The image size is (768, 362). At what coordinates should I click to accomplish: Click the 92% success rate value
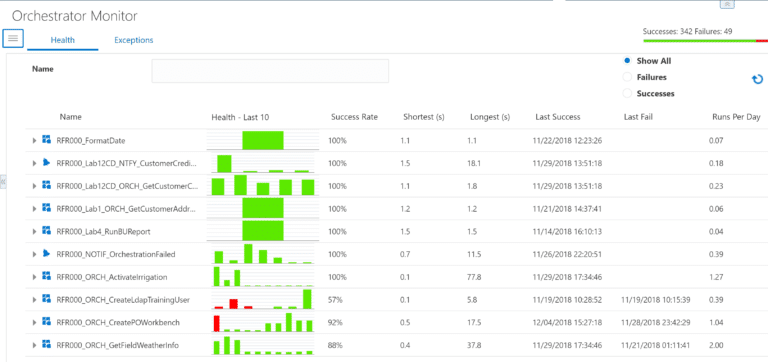[335, 323]
